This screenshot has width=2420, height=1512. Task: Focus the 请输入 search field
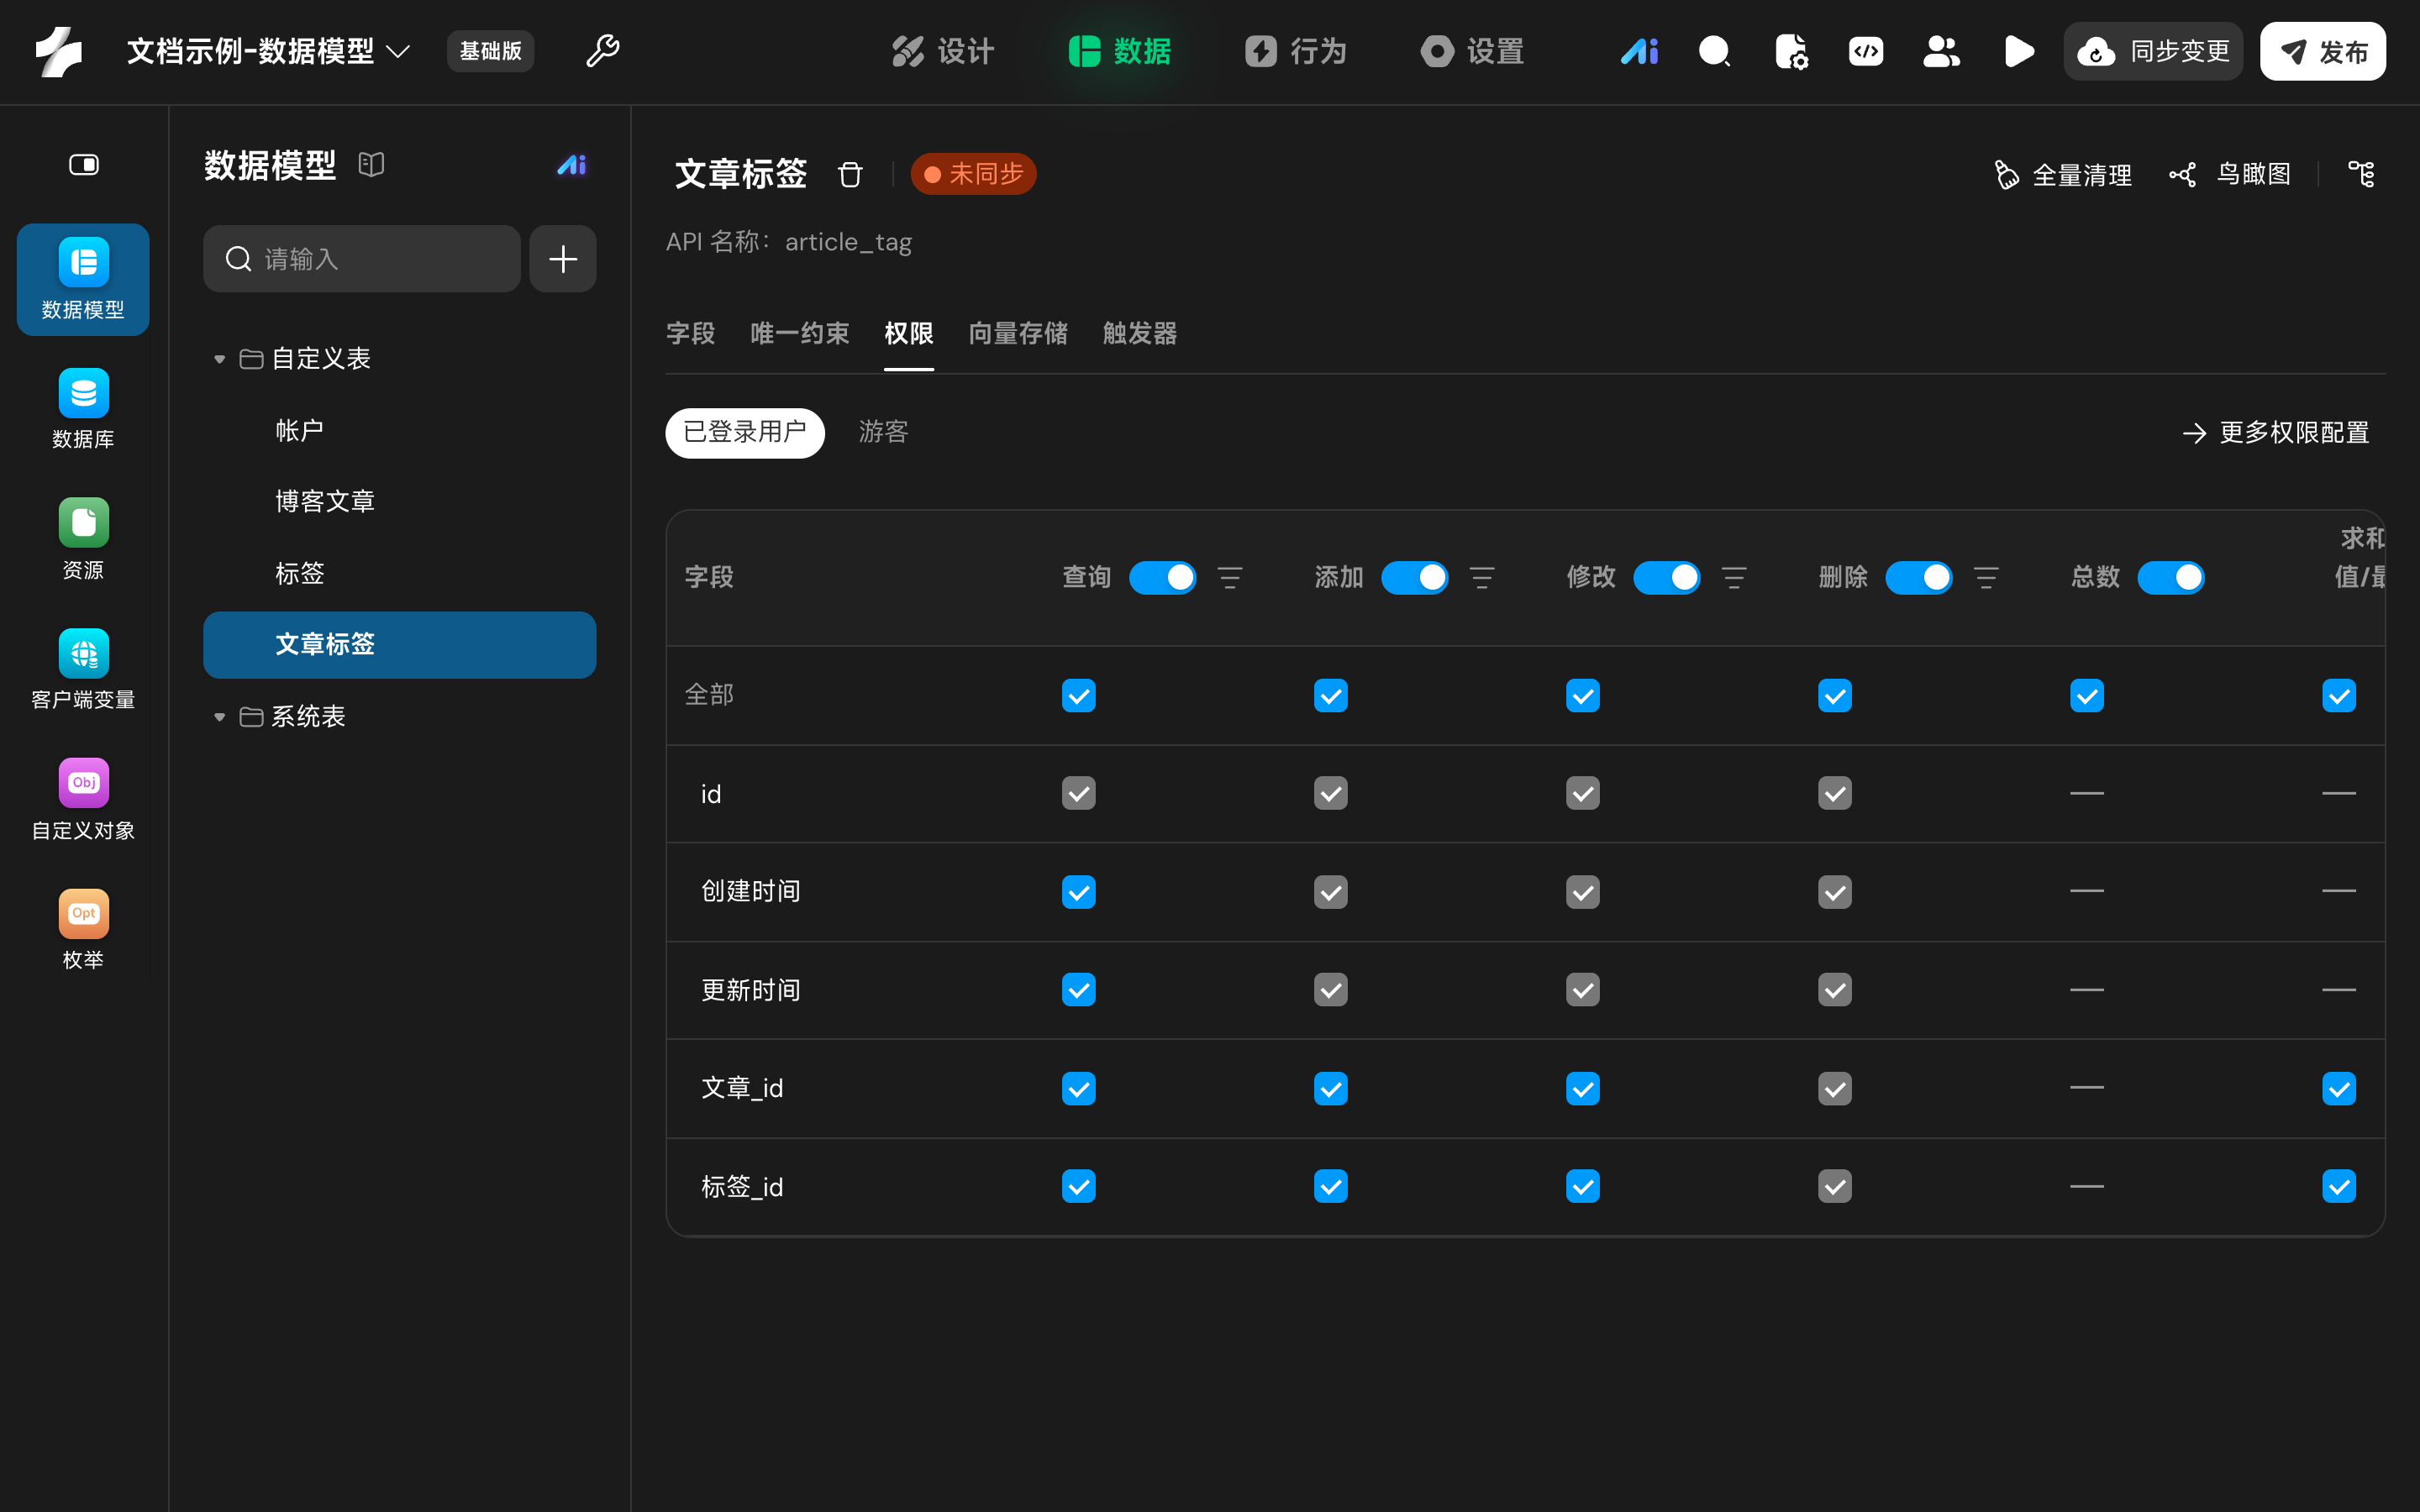coord(362,259)
